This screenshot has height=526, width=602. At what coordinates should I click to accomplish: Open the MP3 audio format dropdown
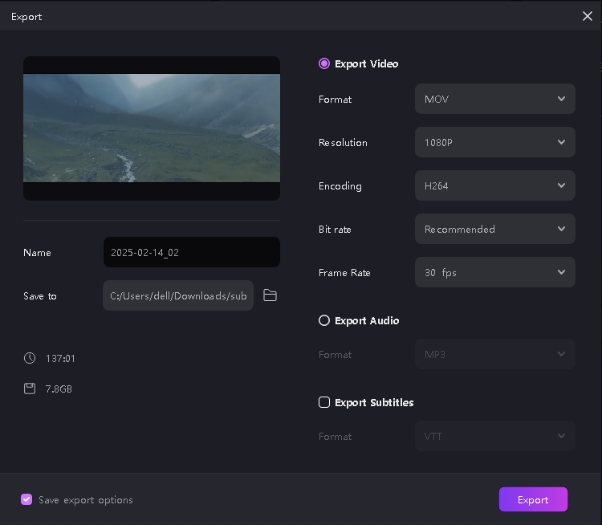coord(495,354)
